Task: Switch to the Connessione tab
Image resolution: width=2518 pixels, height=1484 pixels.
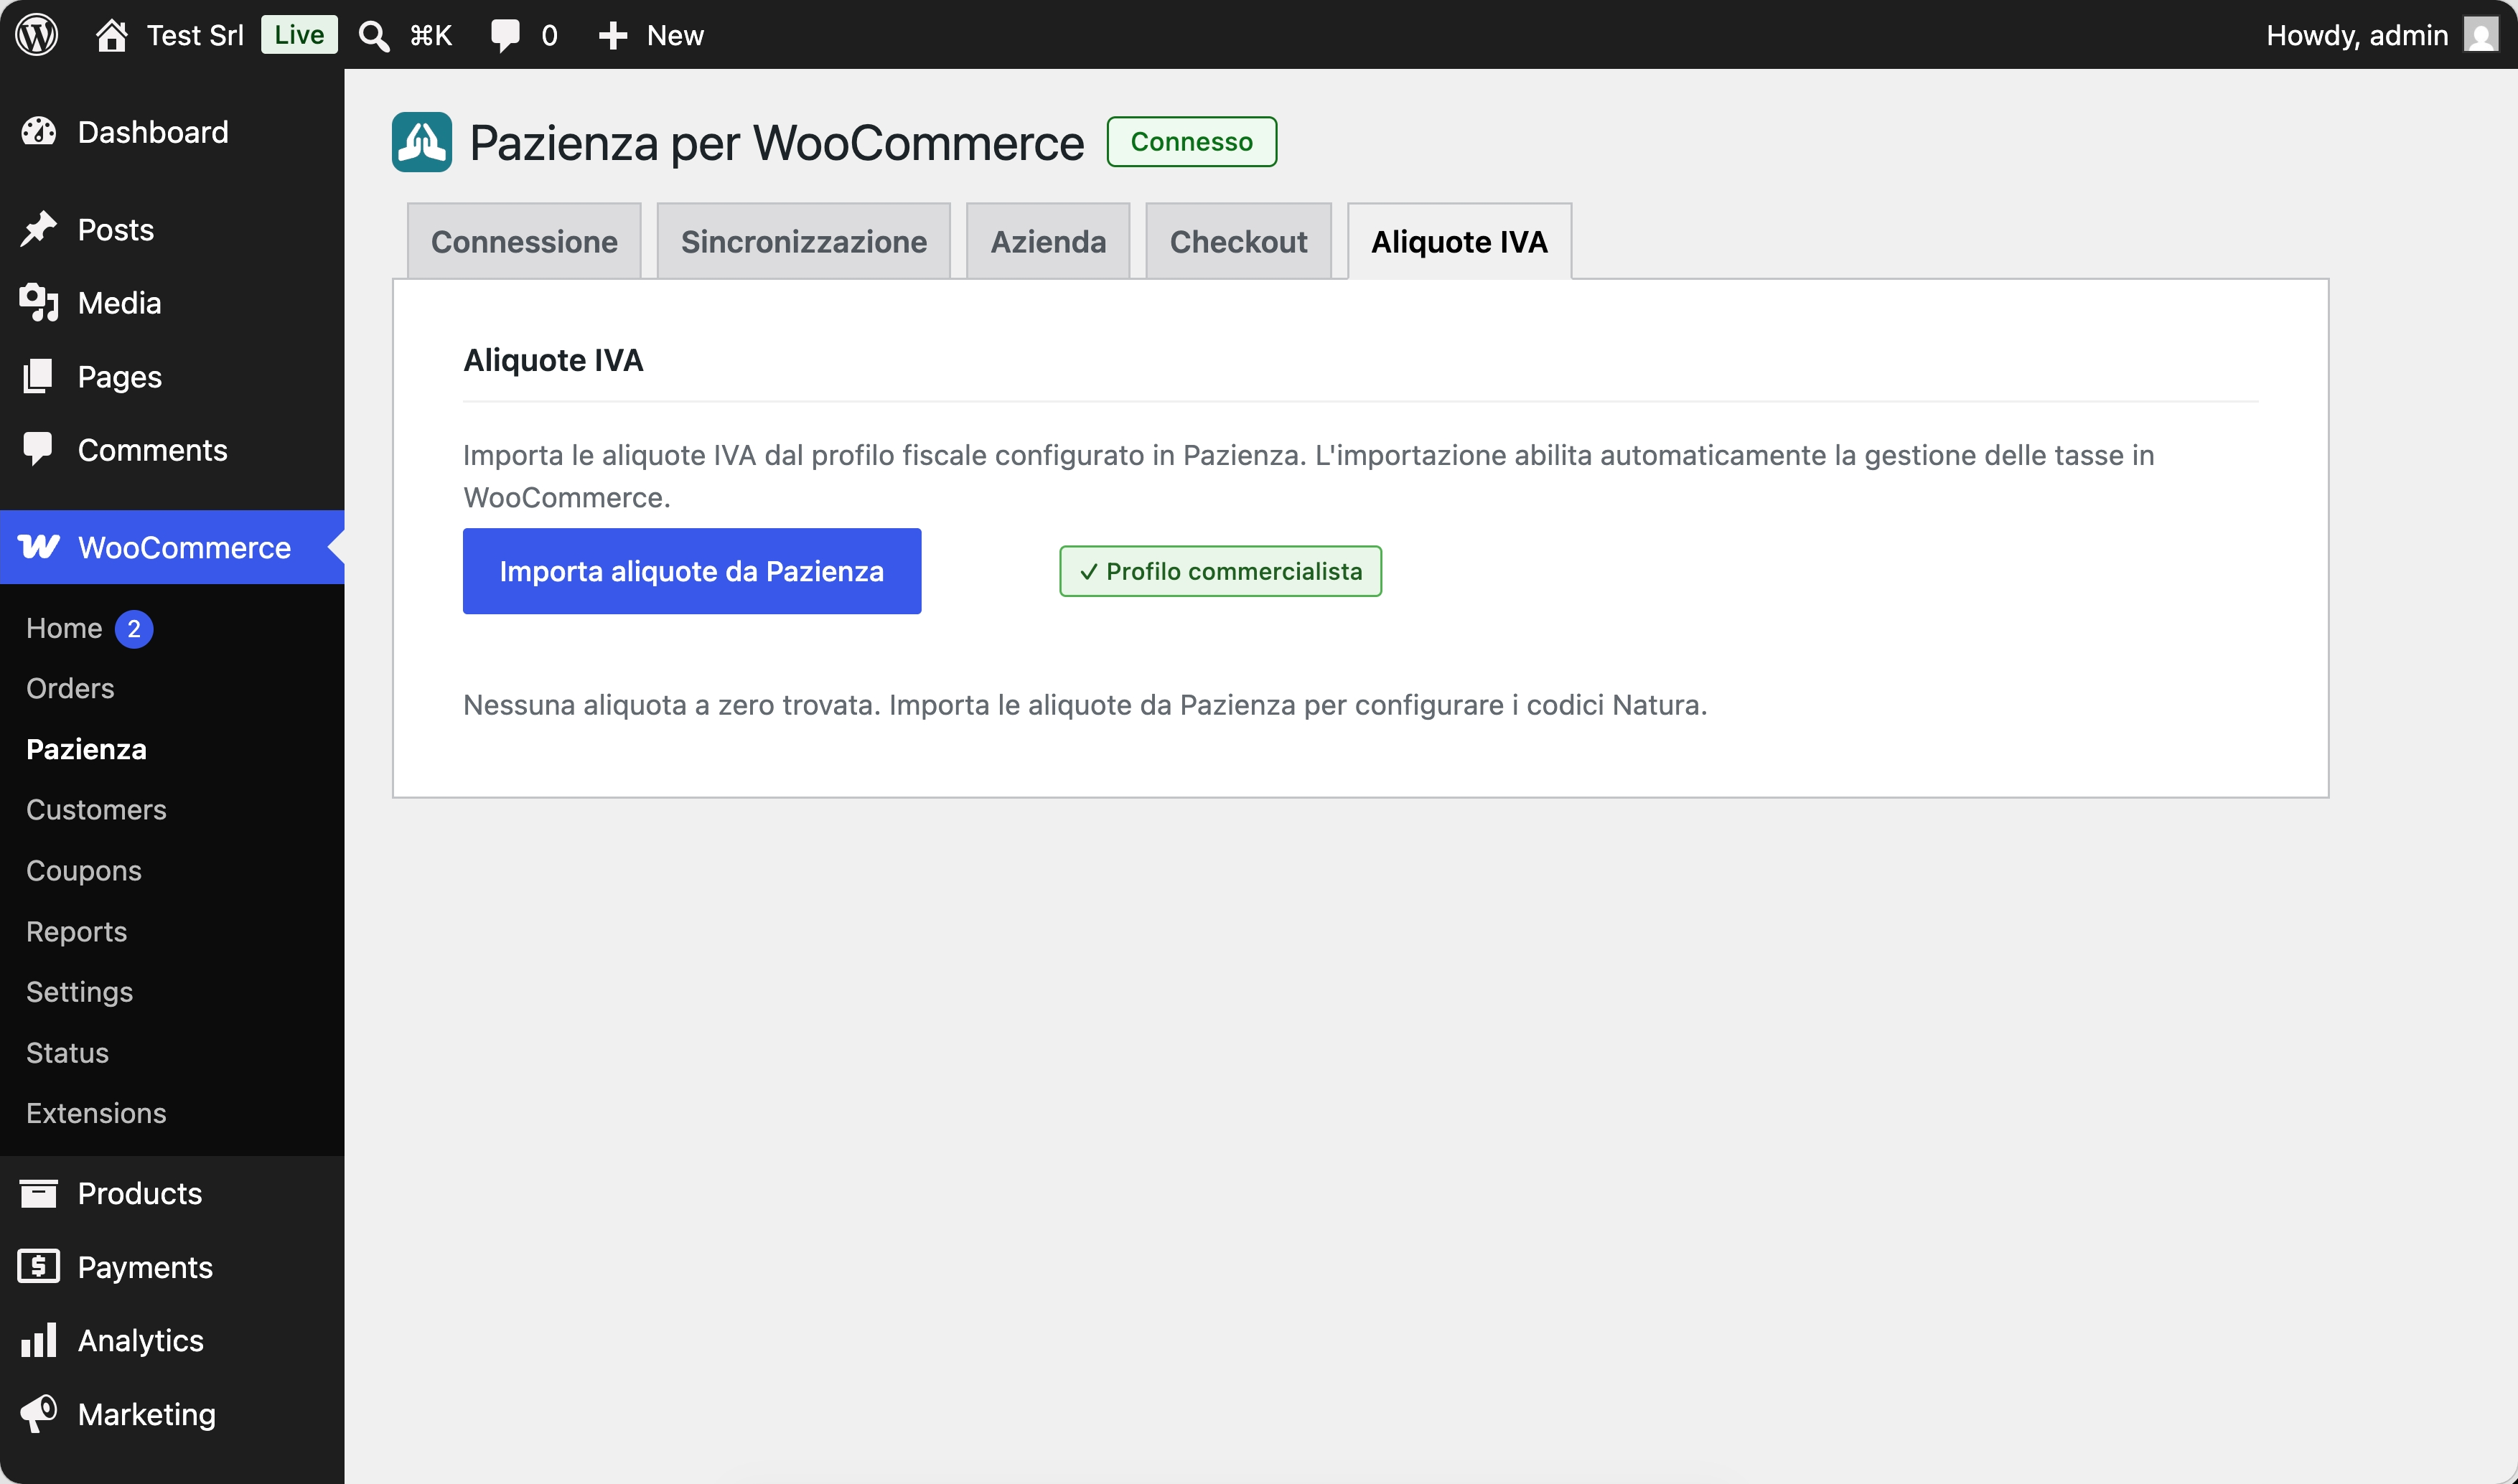Action: point(524,241)
